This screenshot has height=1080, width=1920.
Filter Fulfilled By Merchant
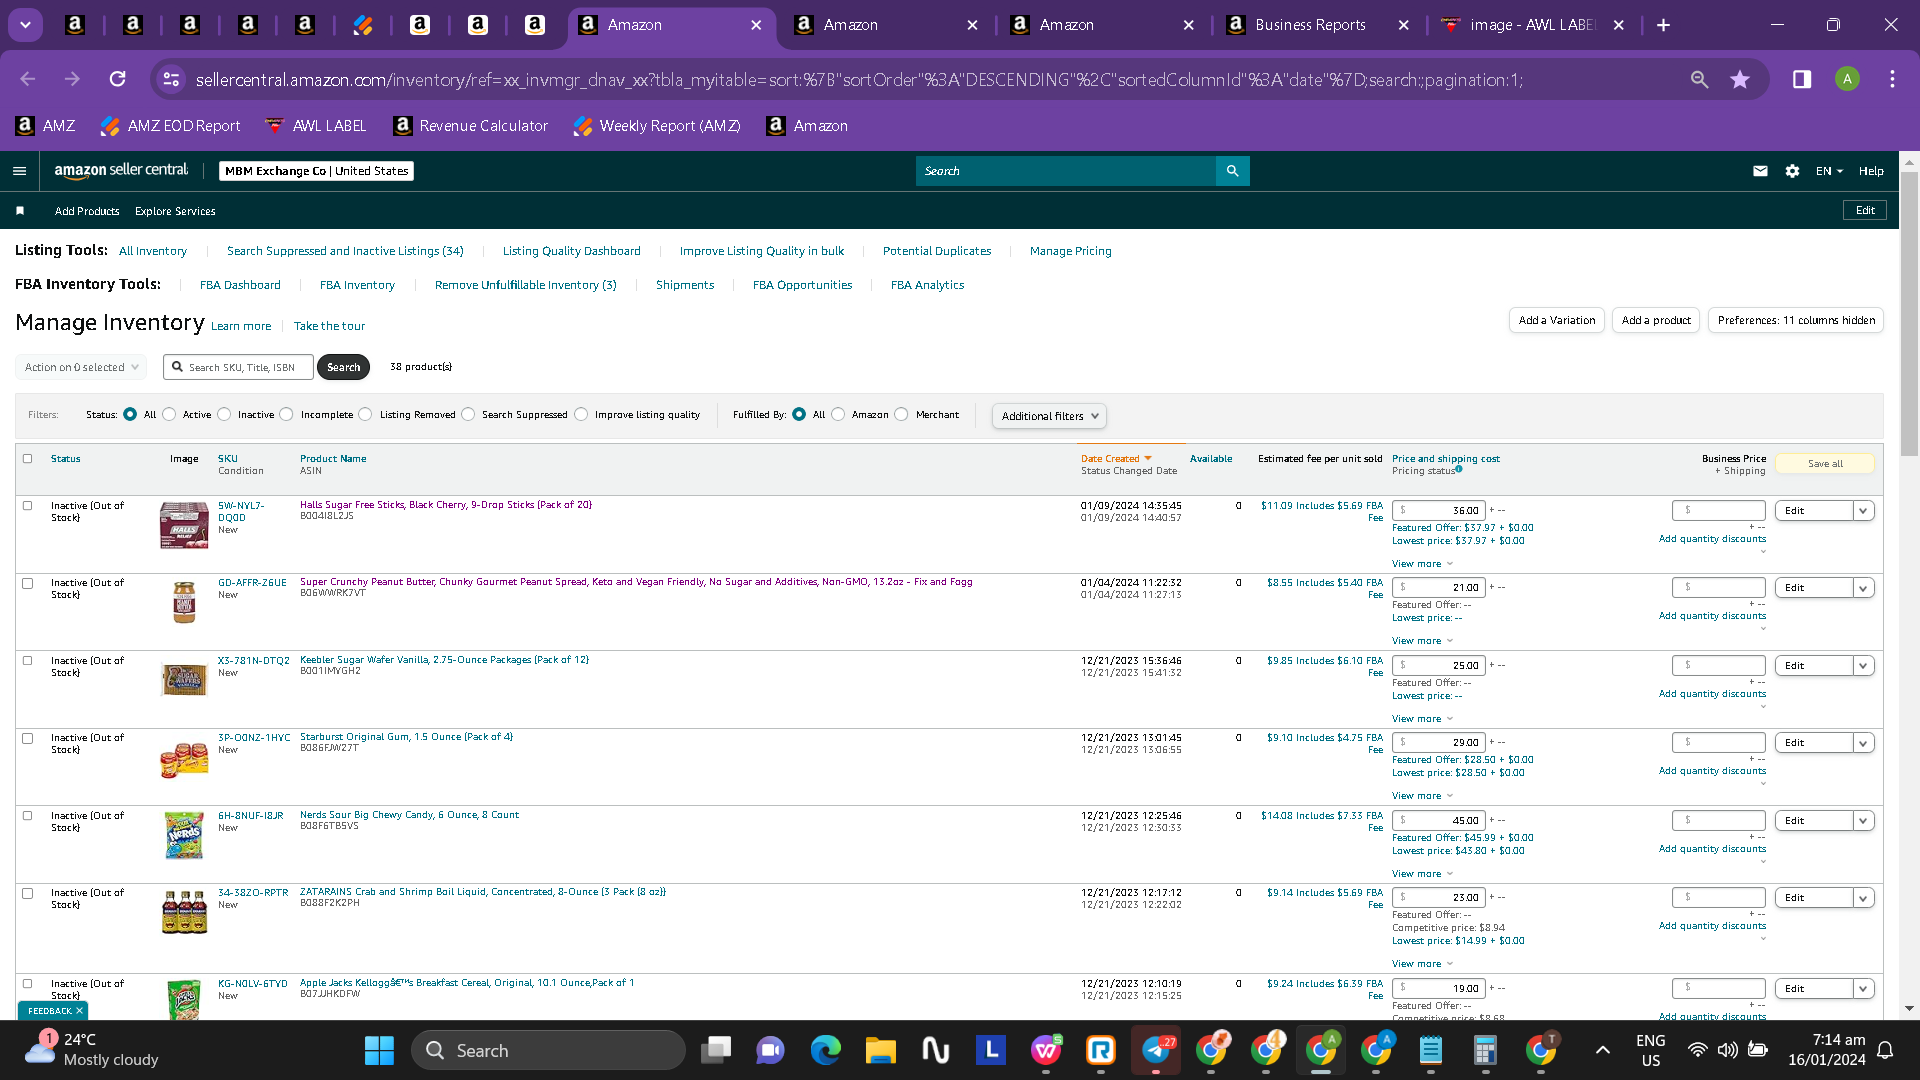click(902, 414)
